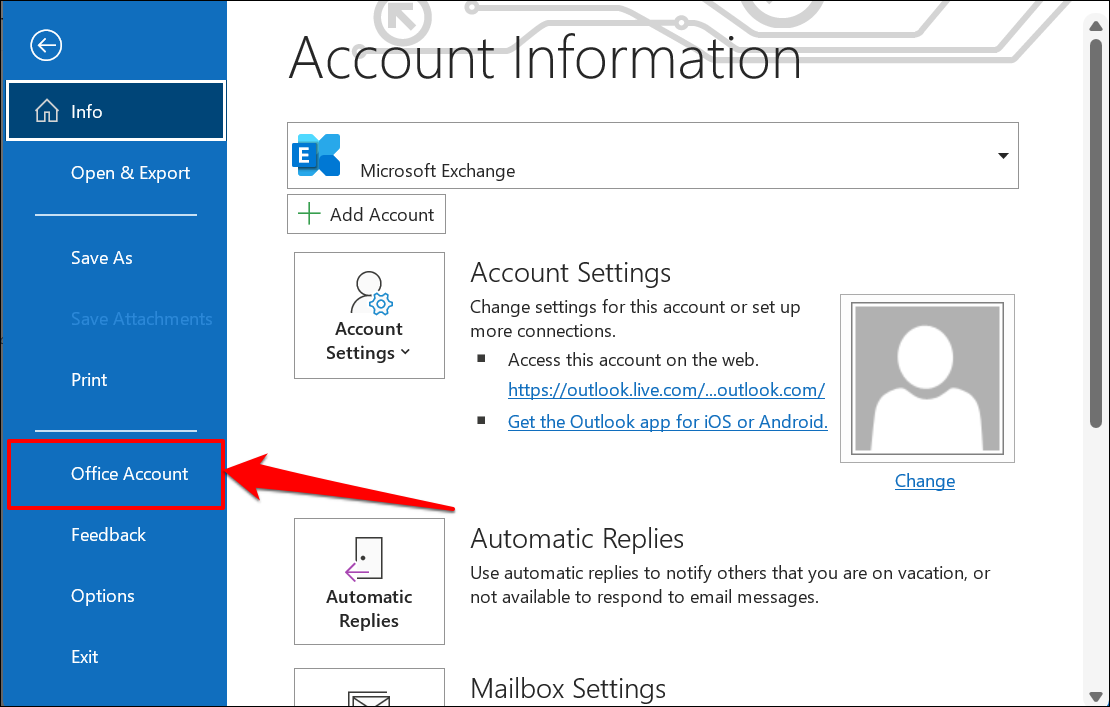Click the Microsoft Exchange logo icon

click(315, 155)
